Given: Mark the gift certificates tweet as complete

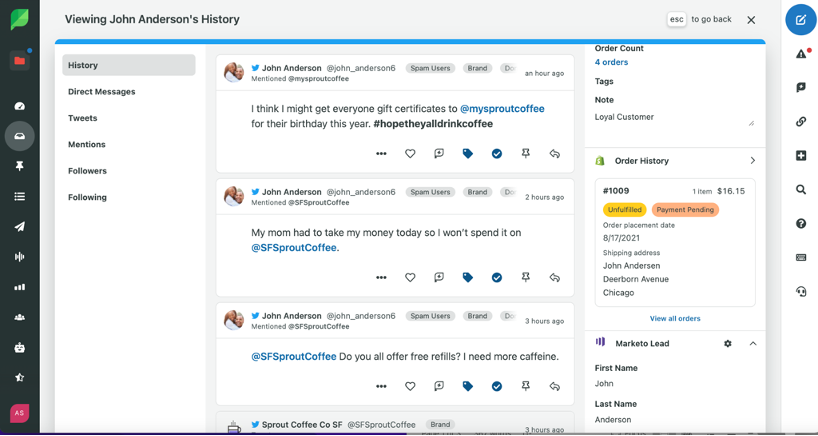Looking at the screenshot, I should tap(496, 154).
